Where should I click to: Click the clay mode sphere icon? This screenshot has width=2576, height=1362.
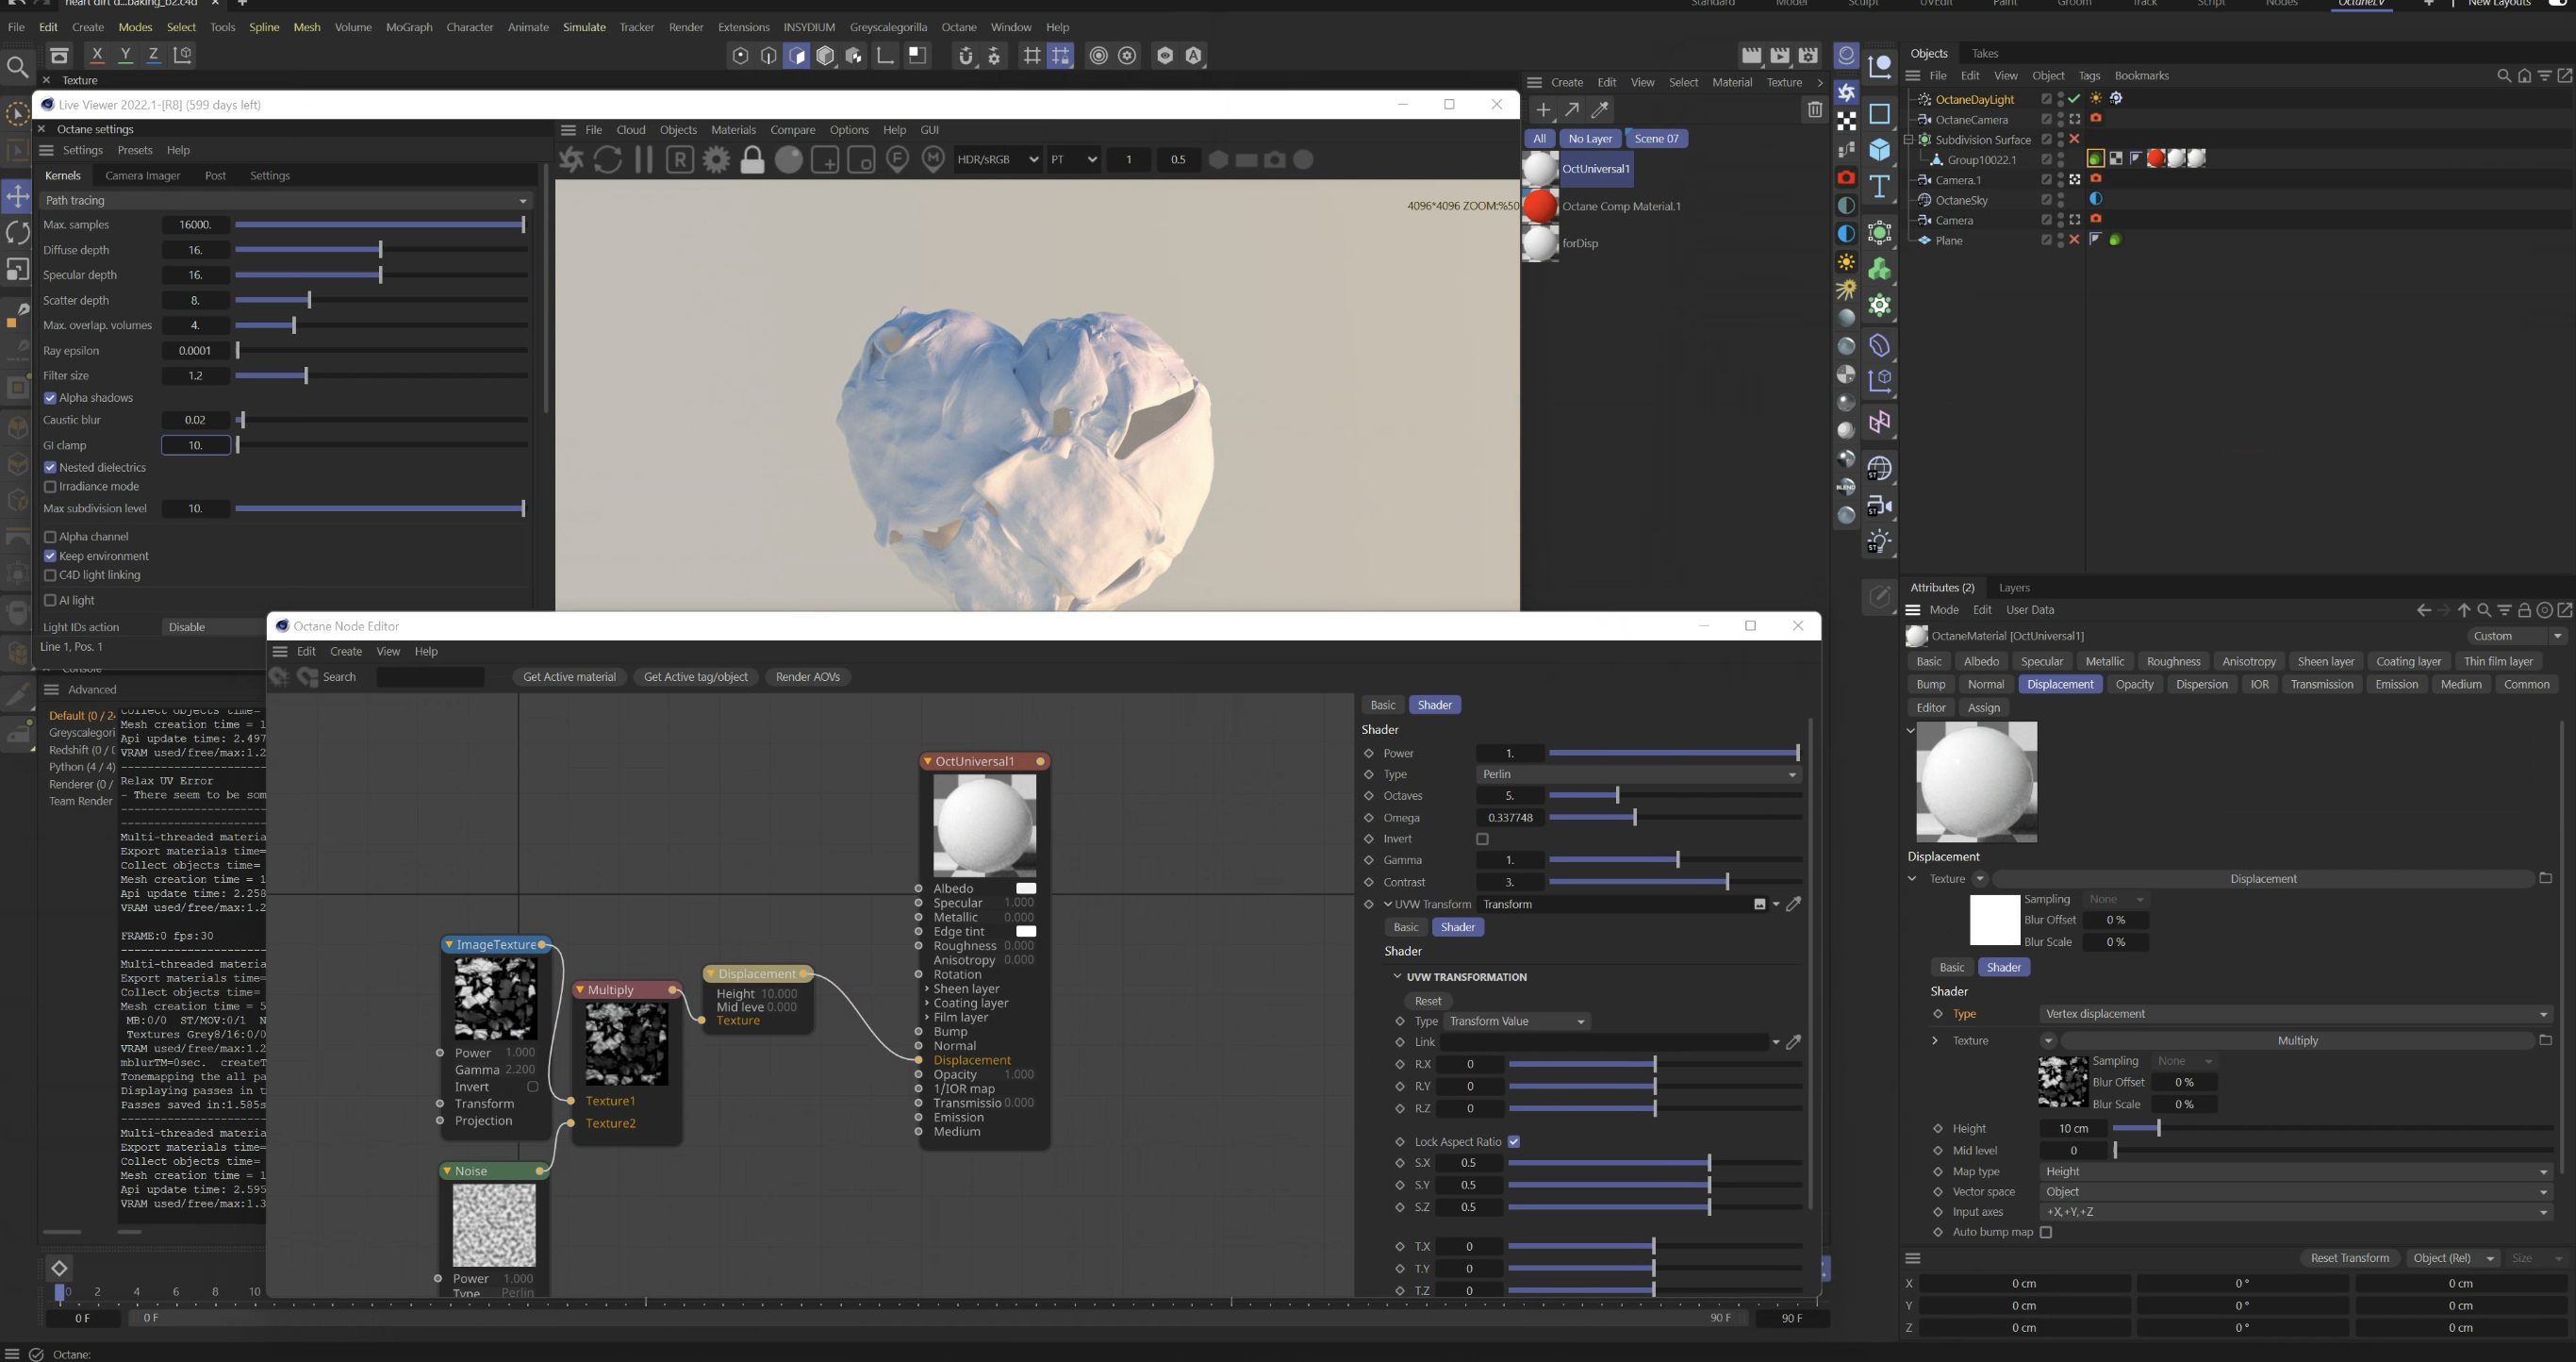click(788, 160)
